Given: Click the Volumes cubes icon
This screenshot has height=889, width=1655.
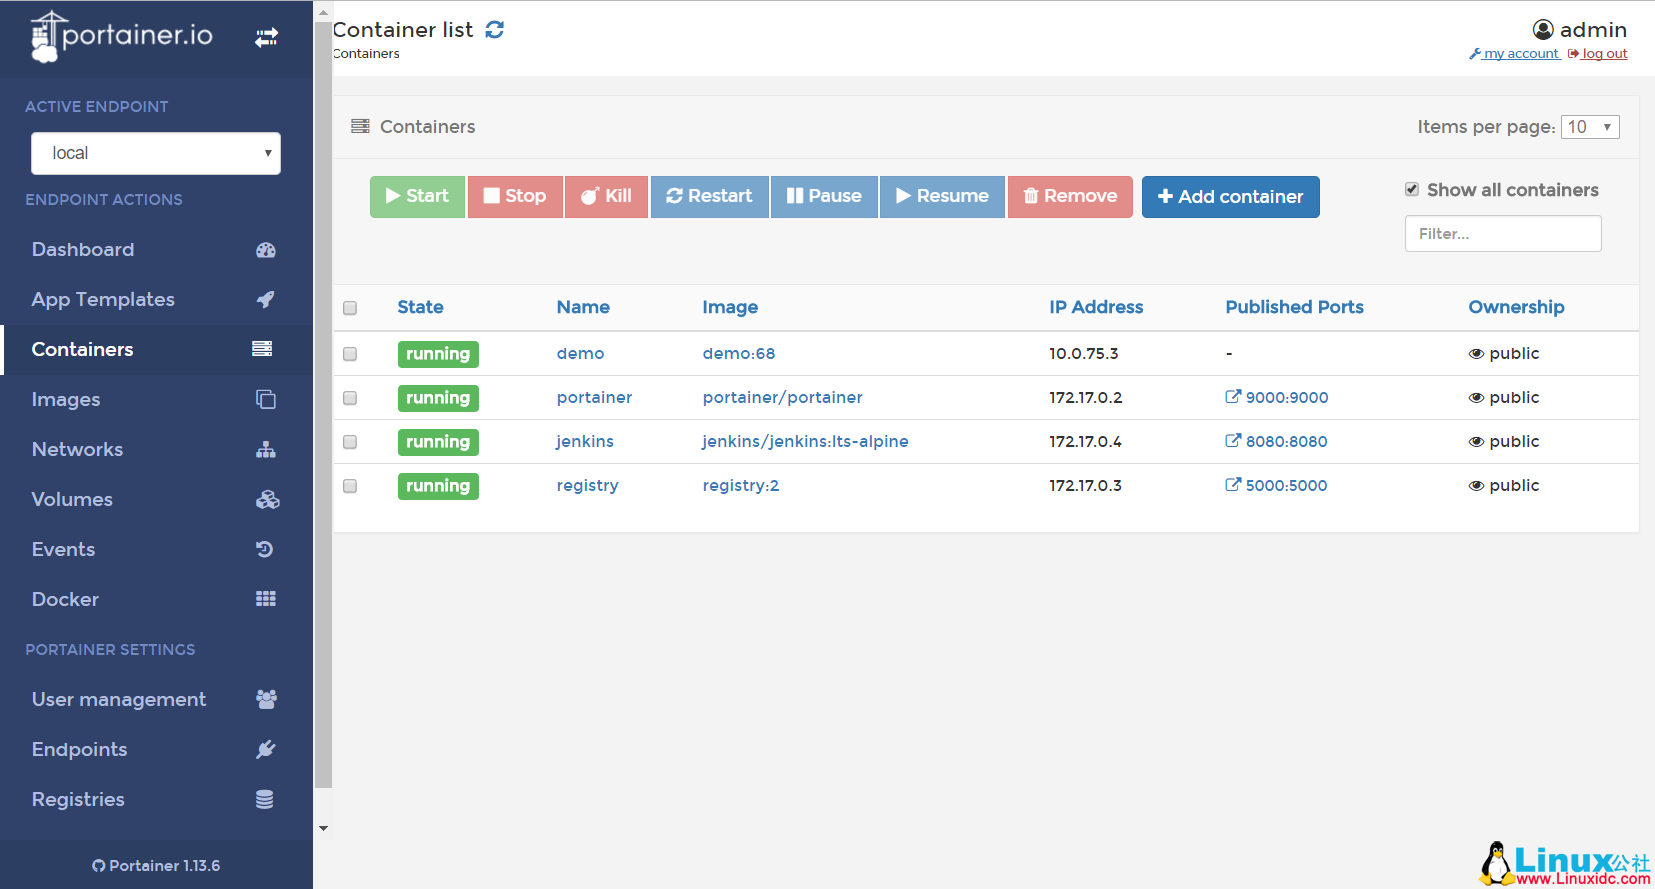Looking at the screenshot, I should [x=267, y=500].
